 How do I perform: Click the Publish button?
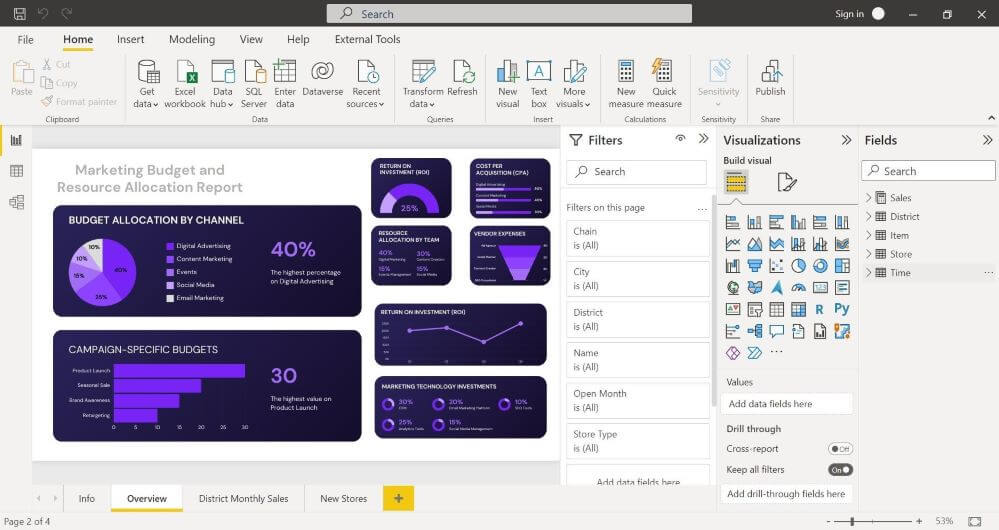pos(770,78)
